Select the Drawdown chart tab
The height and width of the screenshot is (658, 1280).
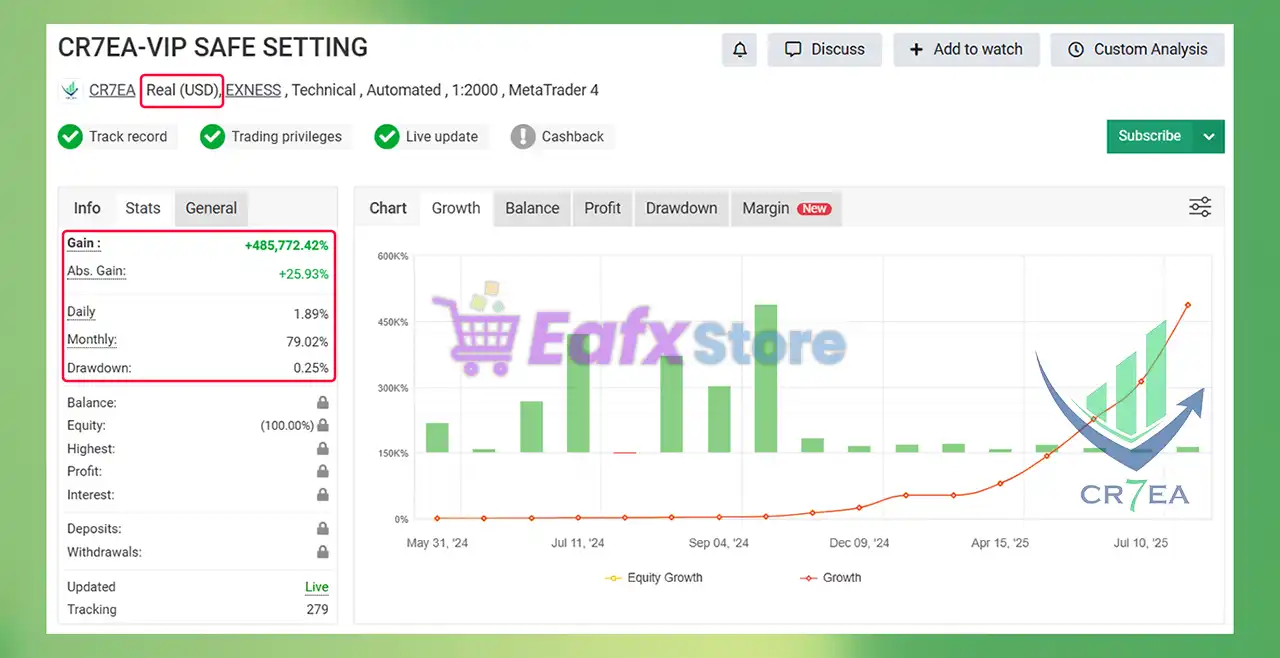(681, 208)
